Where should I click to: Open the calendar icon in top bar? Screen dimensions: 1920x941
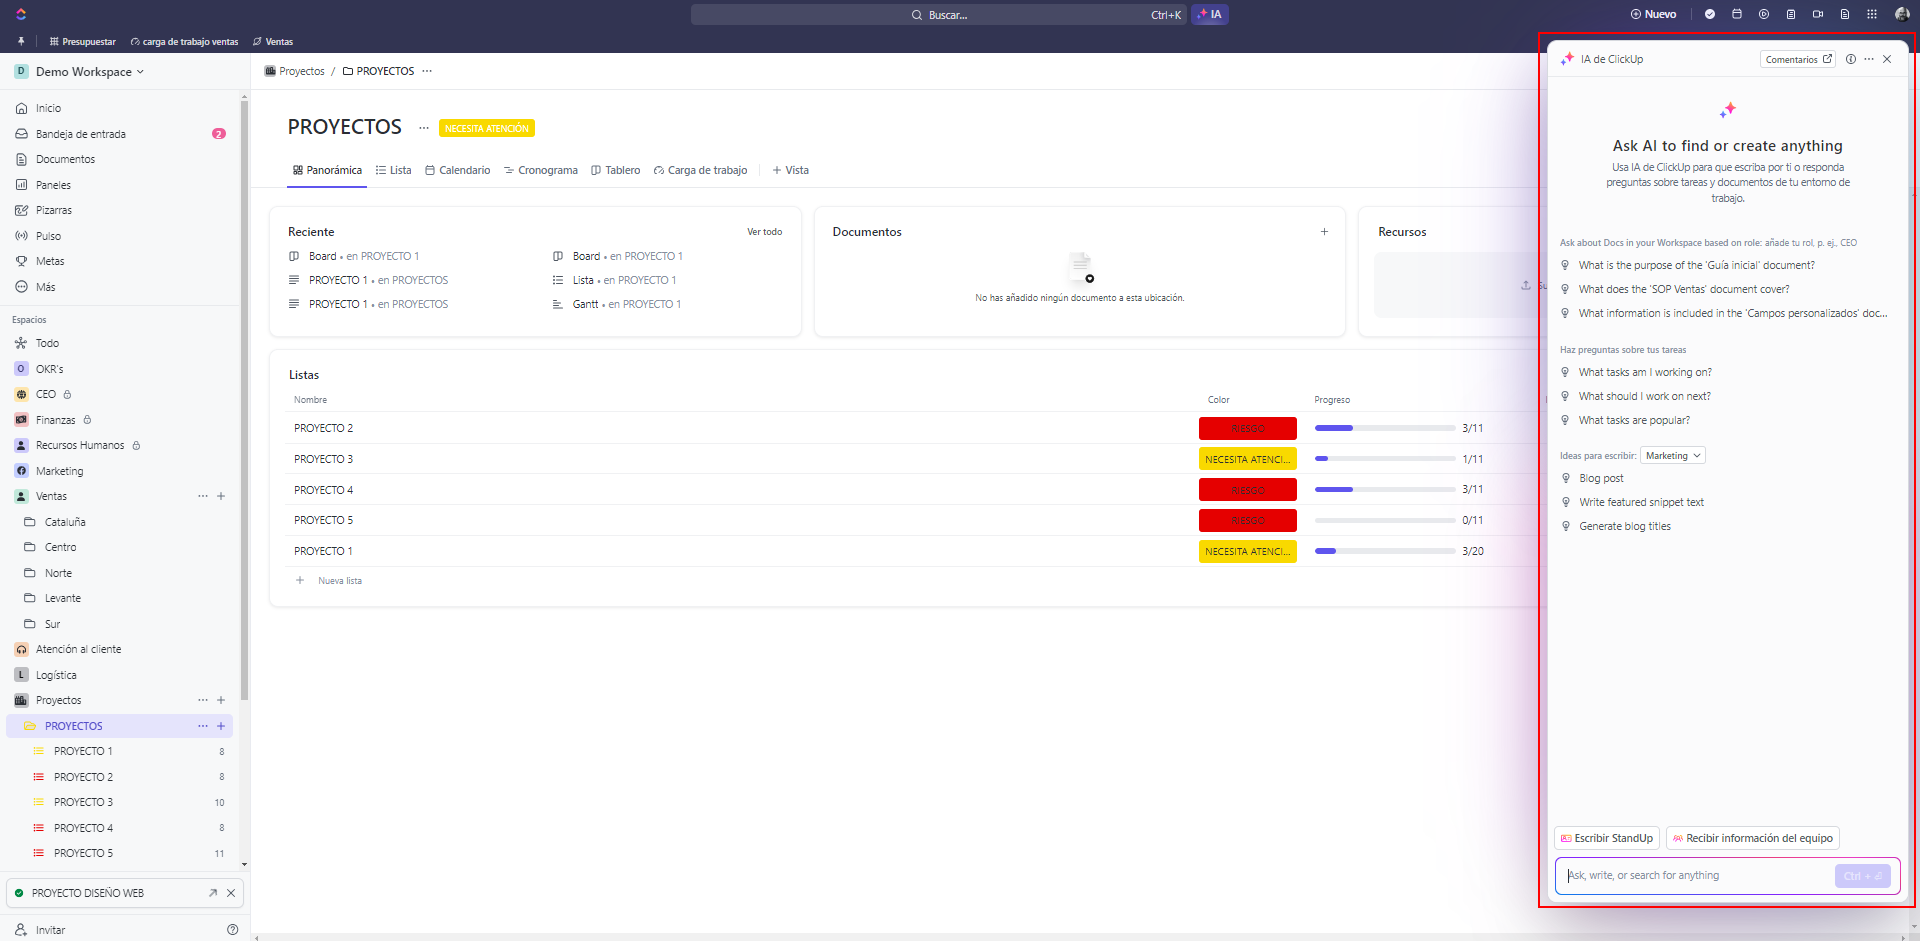pos(1737,15)
